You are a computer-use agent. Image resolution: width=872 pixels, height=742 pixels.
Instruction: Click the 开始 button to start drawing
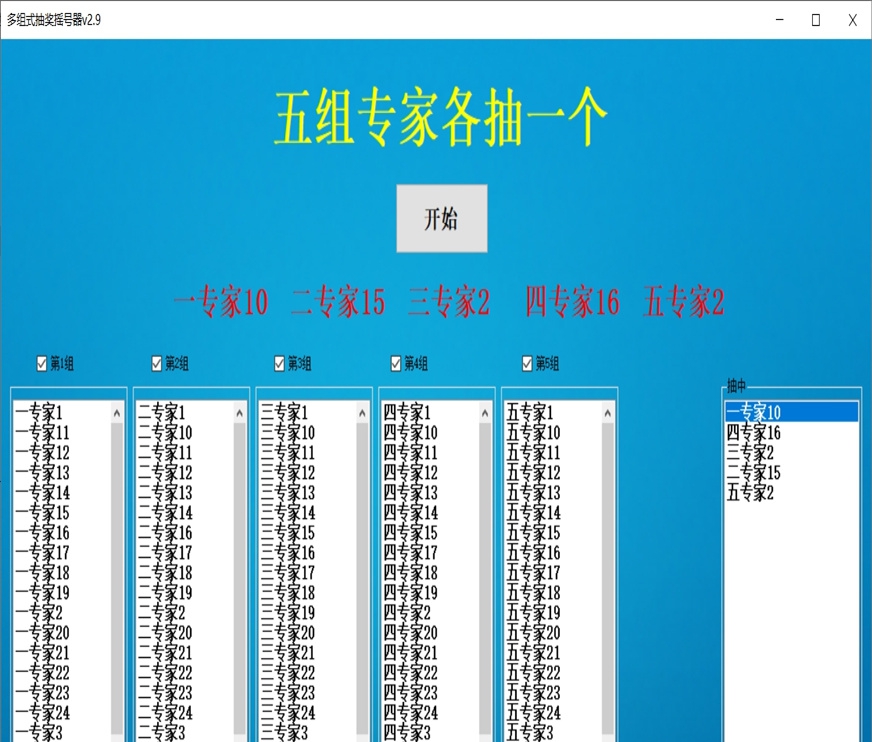pos(441,218)
